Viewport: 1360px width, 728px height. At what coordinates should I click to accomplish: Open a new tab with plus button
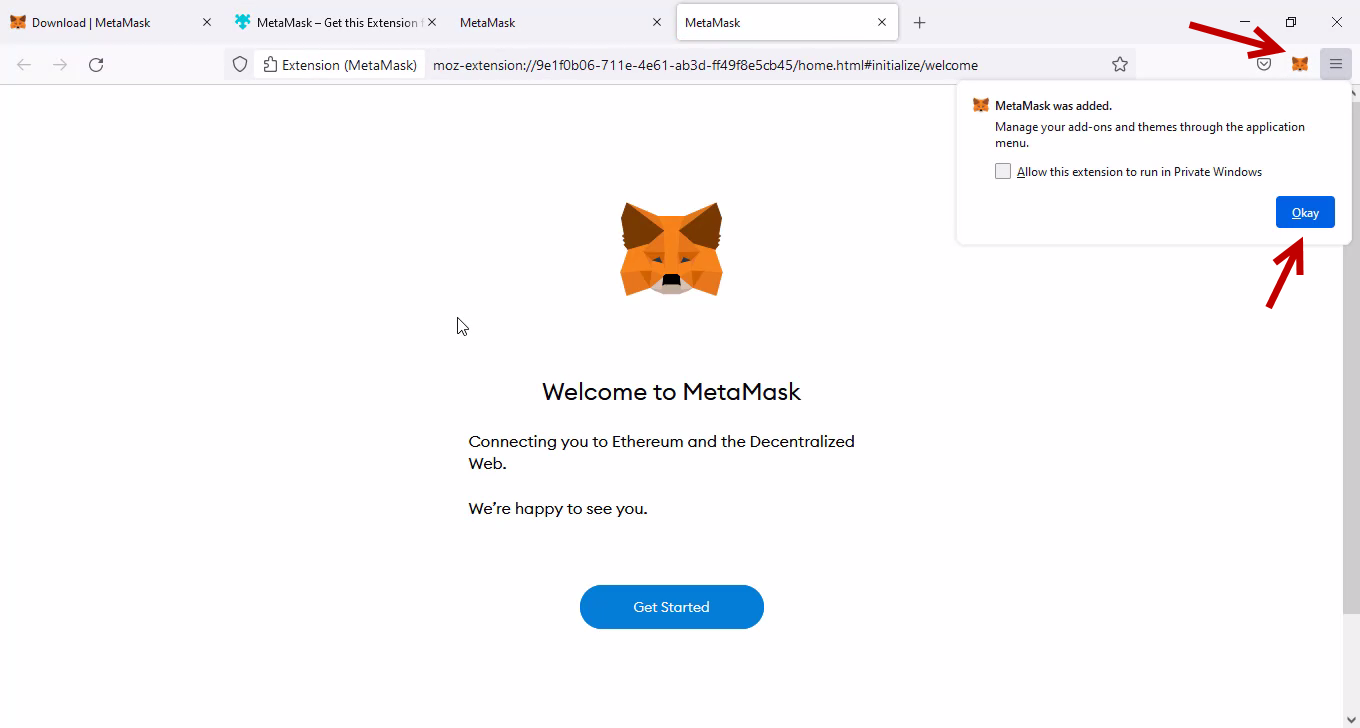pyautogui.click(x=920, y=22)
